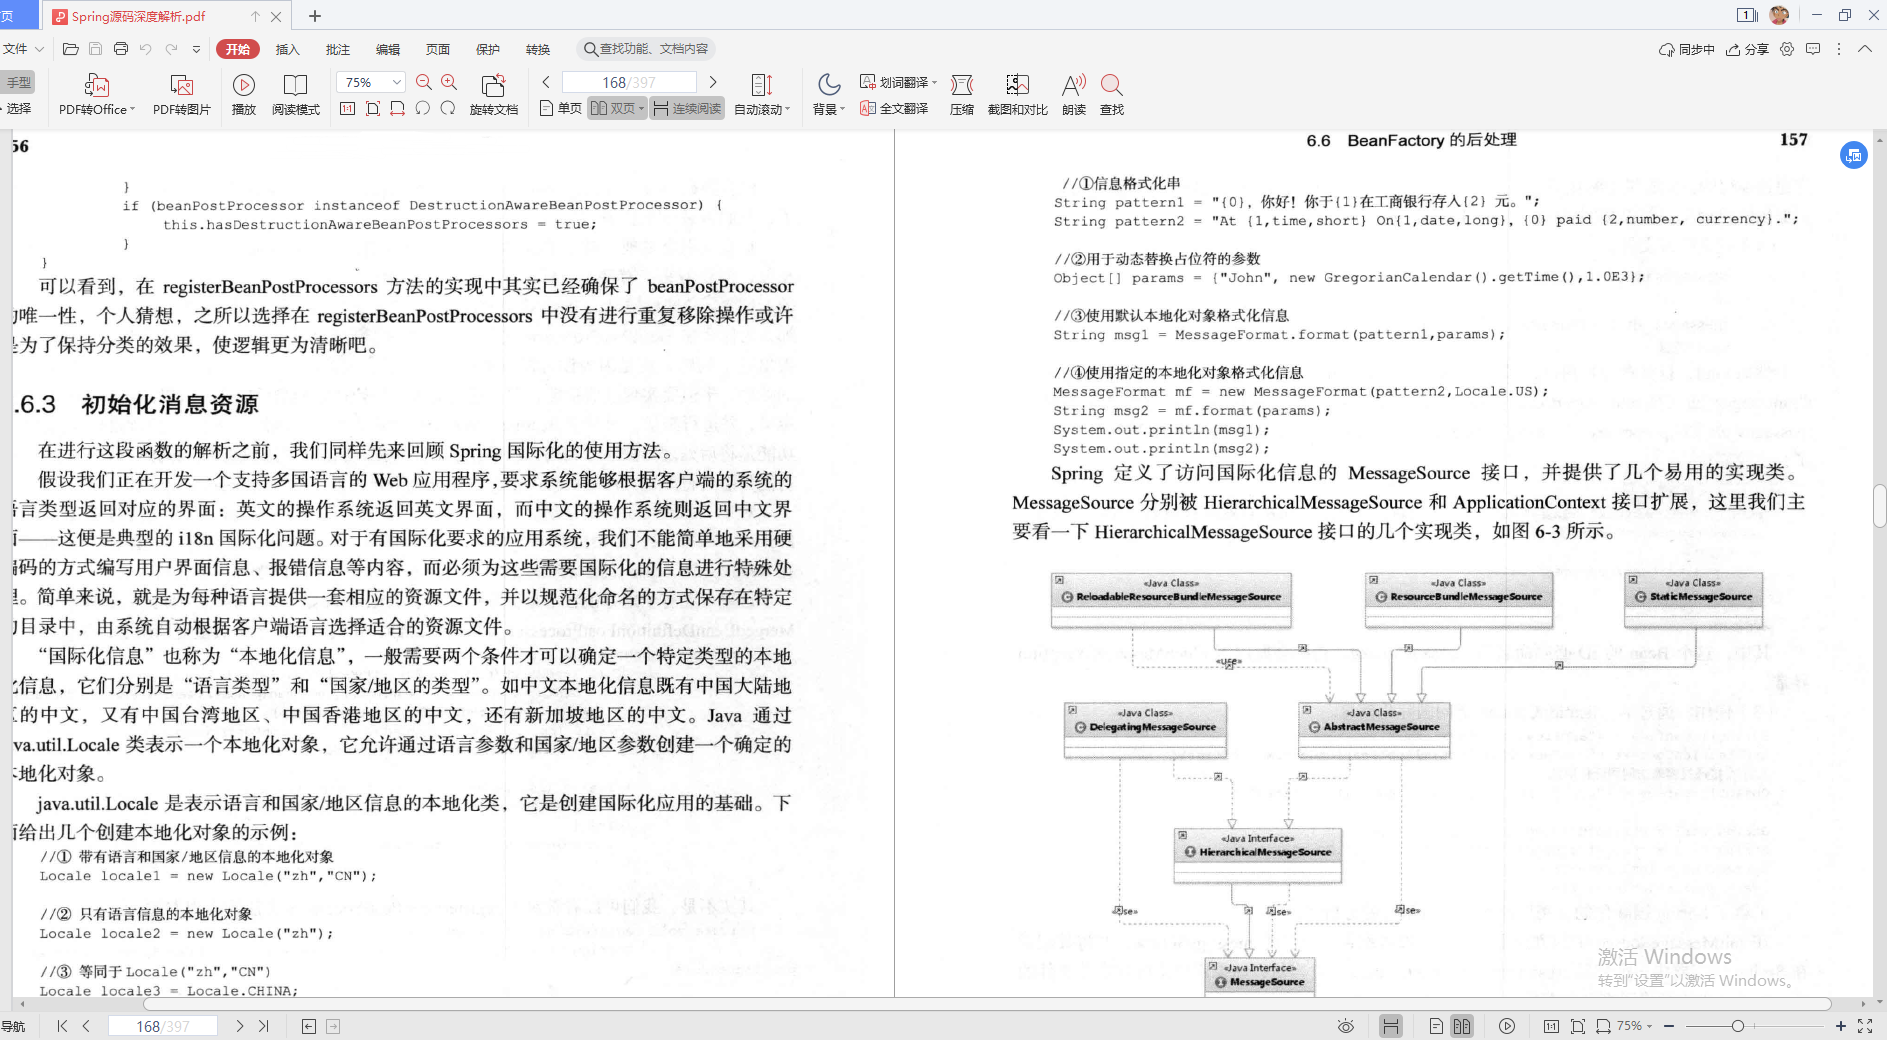Click the zoom out magnifier icon
Viewport: 1887px width, 1040px height.
pyautogui.click(x=424, y=82)
